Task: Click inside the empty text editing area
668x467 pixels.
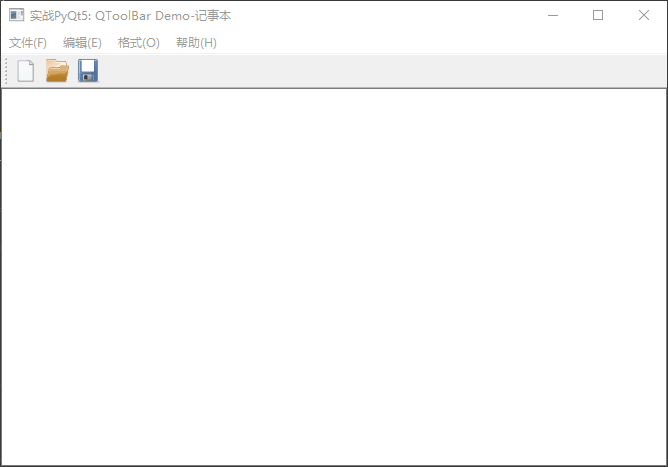Action: [x=334, y=277]
